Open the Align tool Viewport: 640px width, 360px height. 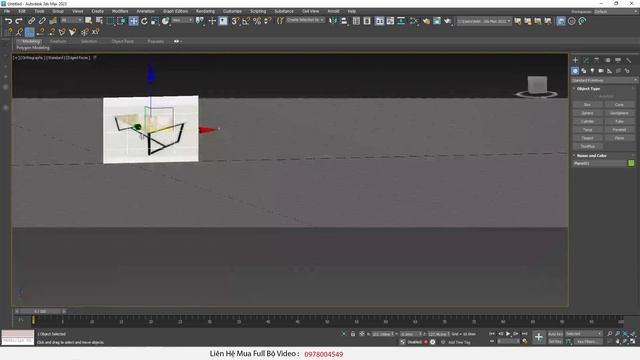344,21
